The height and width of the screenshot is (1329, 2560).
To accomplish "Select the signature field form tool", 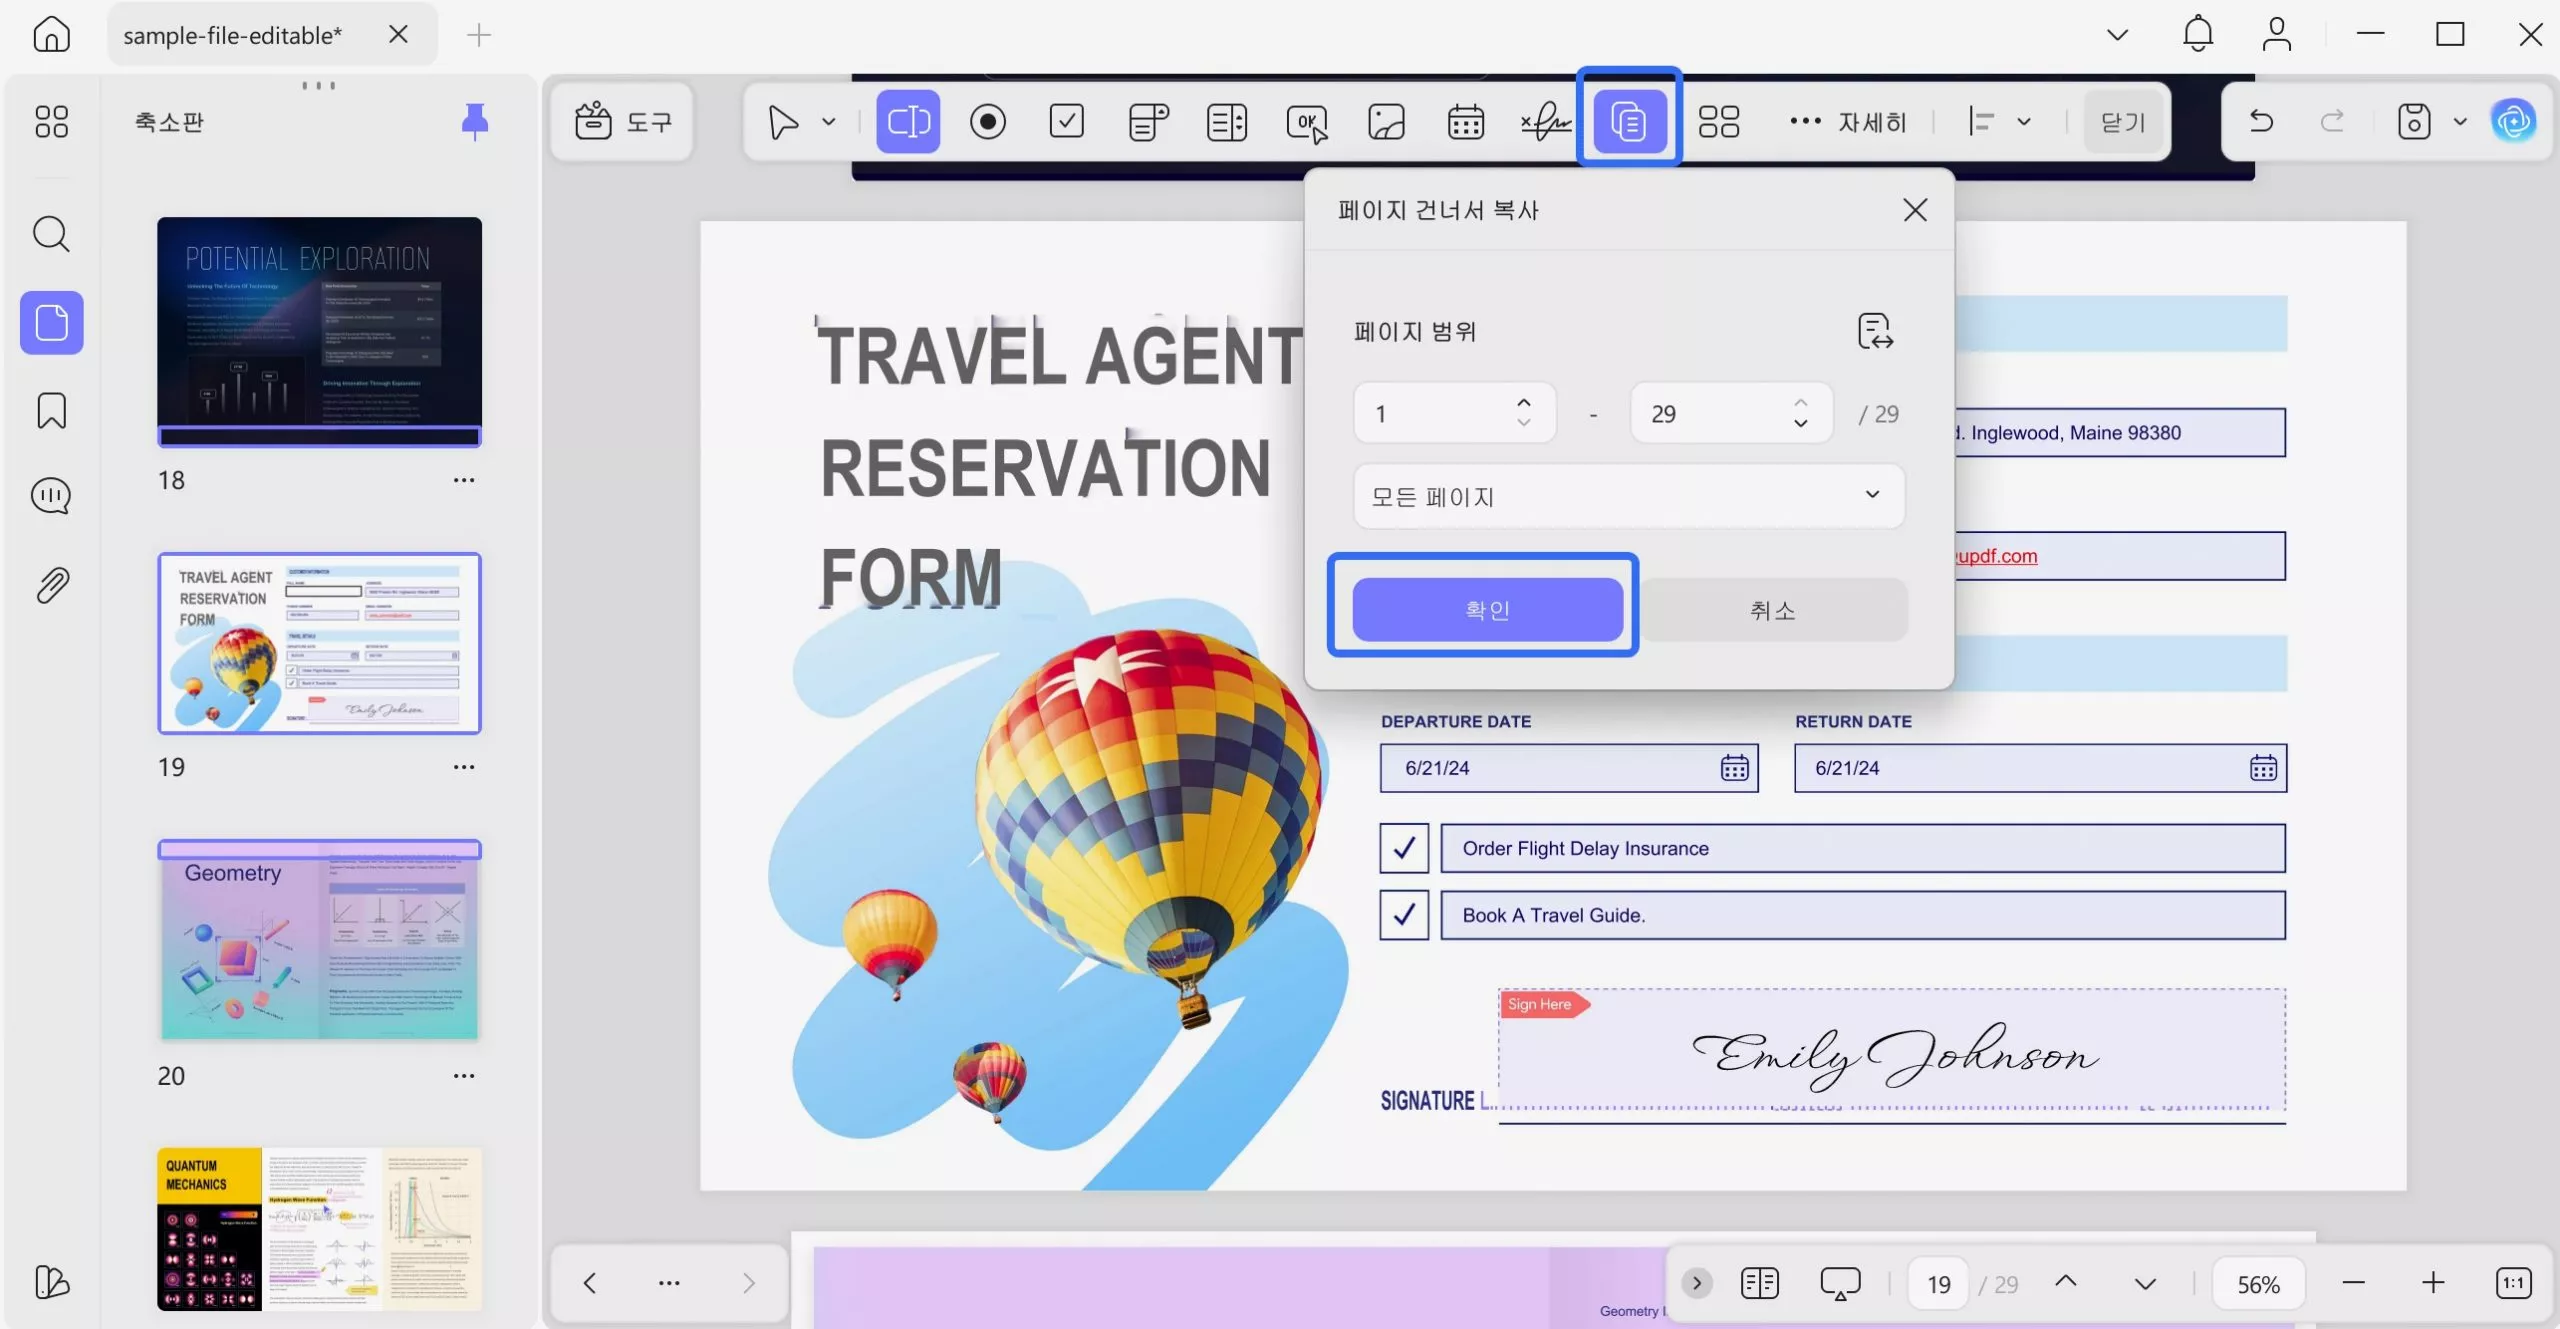I will 1546,122.
